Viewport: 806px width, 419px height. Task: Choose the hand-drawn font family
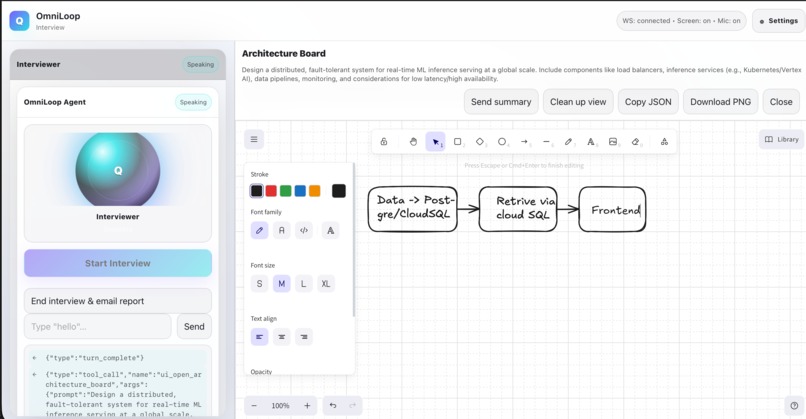259,230
